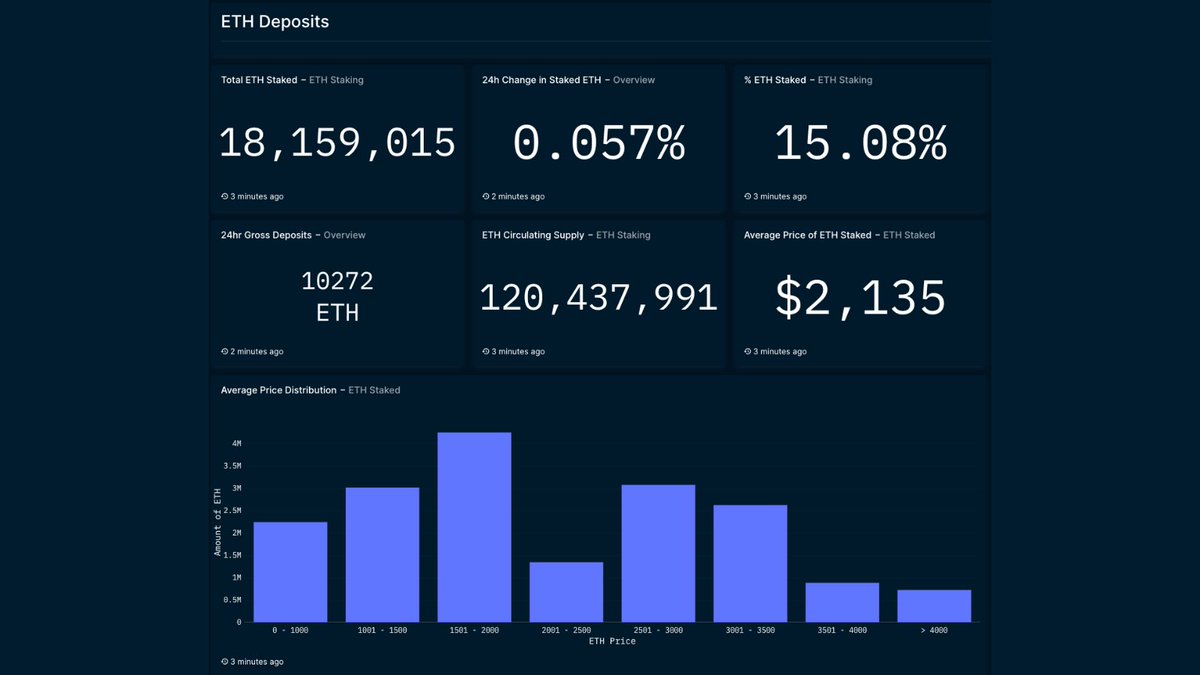Click the clock icon on ETH Circulating Supply panel
The image size is (1200, 675).
[486, 351]
